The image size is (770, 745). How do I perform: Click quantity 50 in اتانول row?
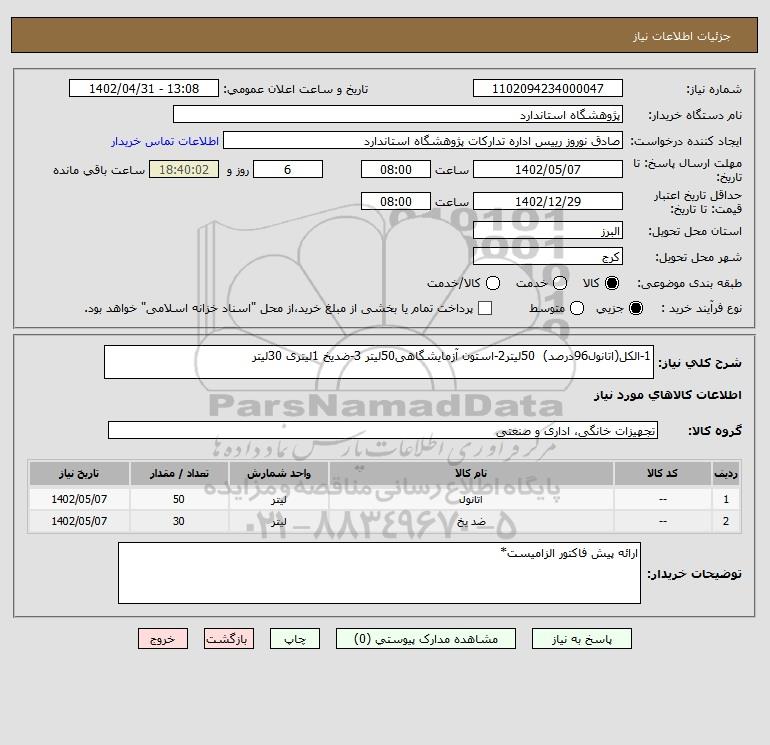179,499
